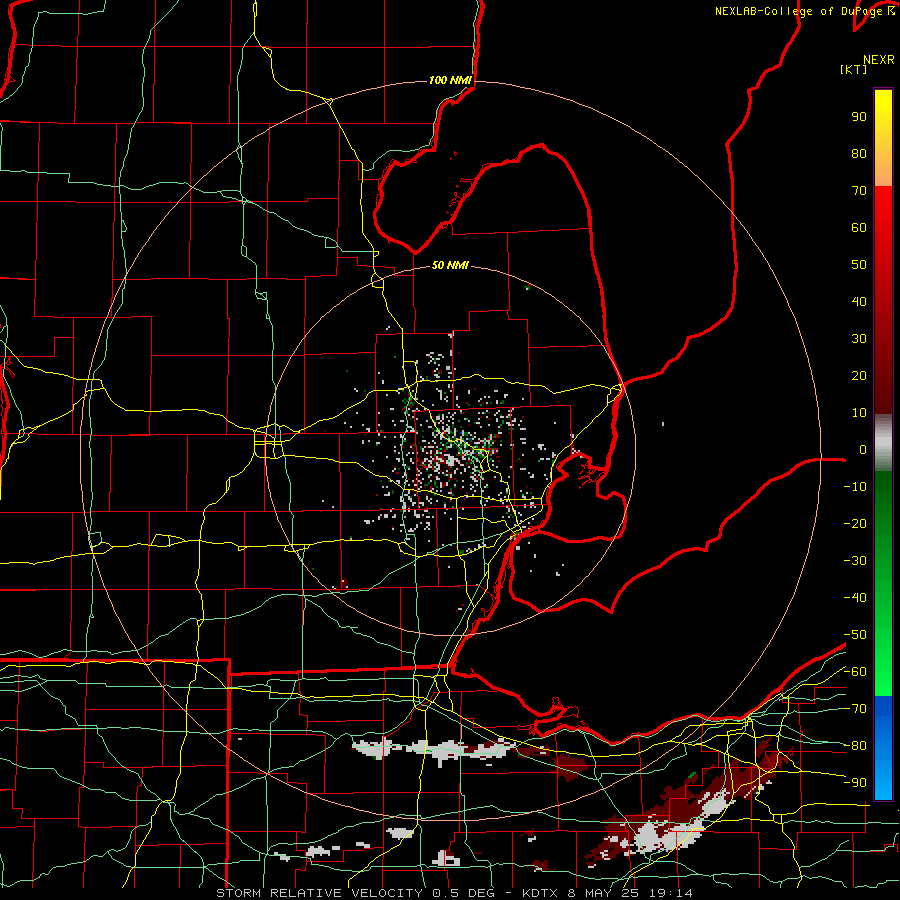Pick the gray zero-velocity segment of color bar

(x=883, y=443)
